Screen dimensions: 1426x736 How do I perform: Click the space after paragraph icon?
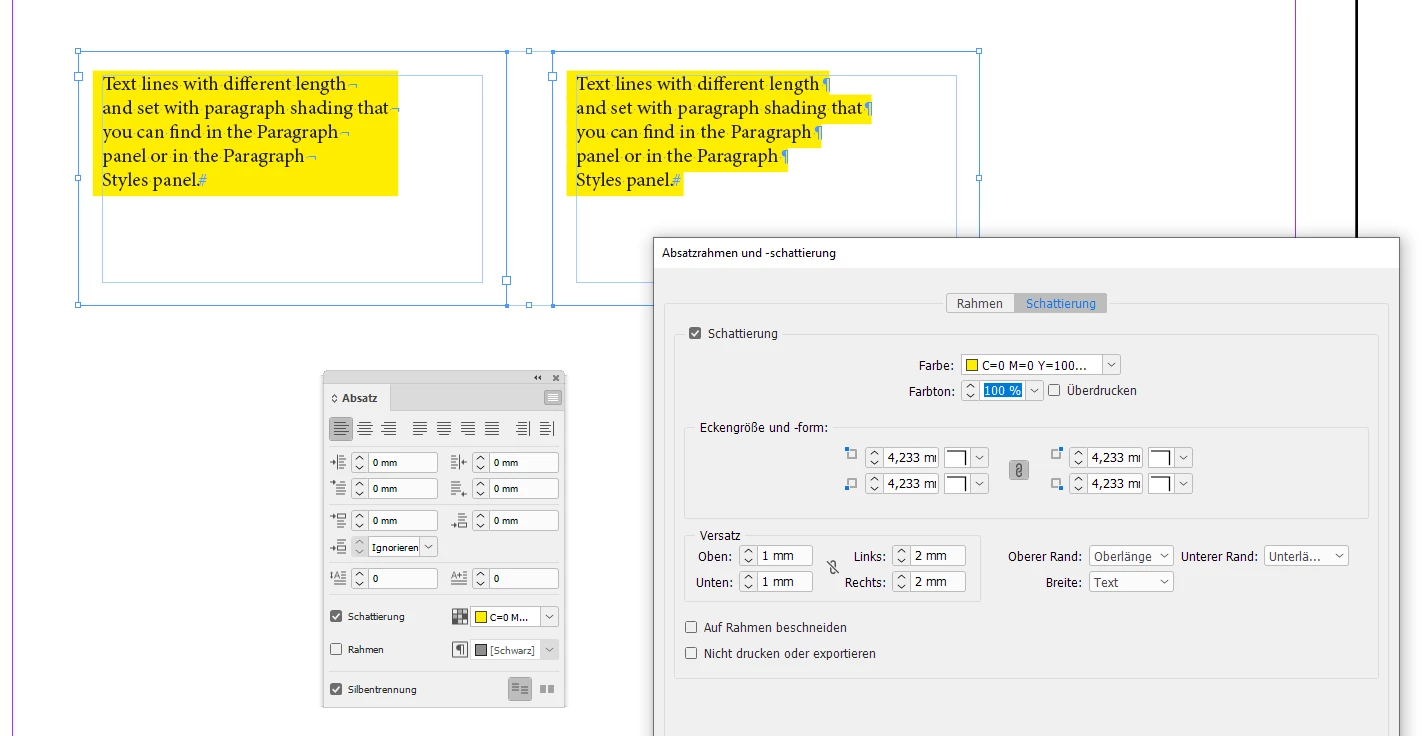pos(459,520)
